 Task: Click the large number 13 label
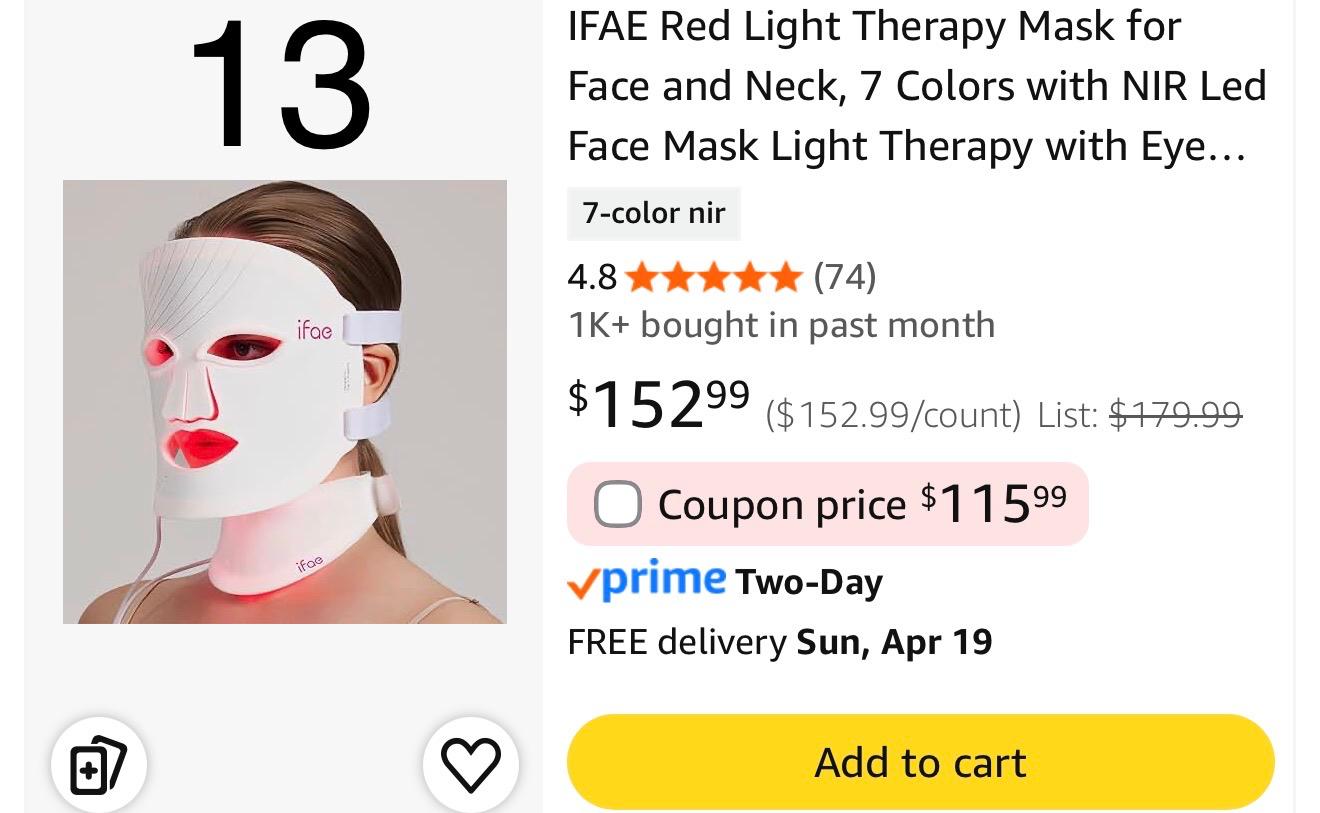[281, 86]
